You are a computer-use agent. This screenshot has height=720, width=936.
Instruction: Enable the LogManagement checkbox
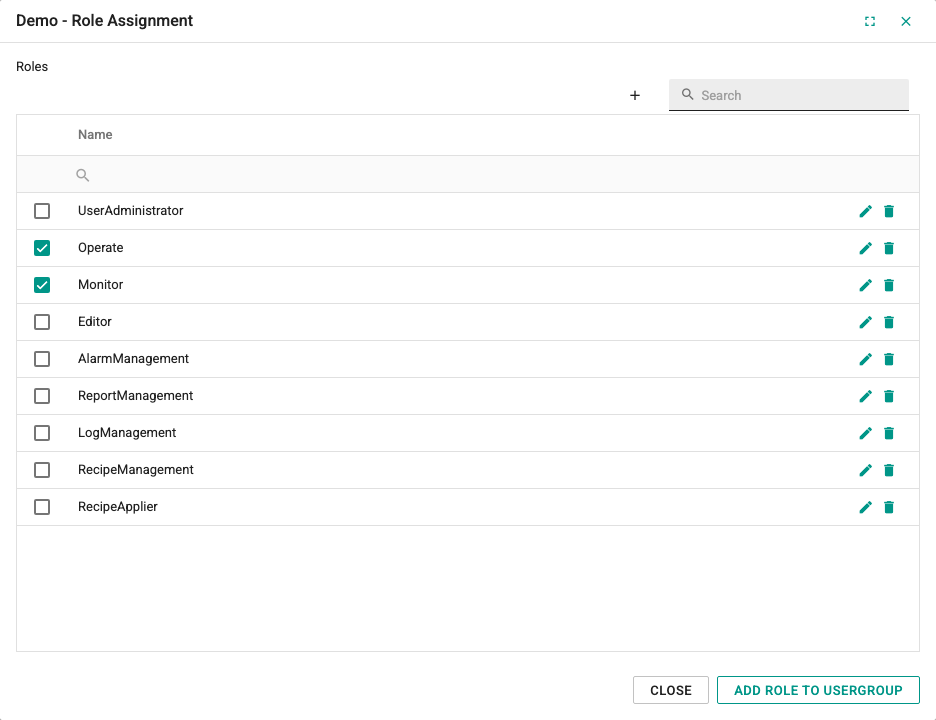42,433
